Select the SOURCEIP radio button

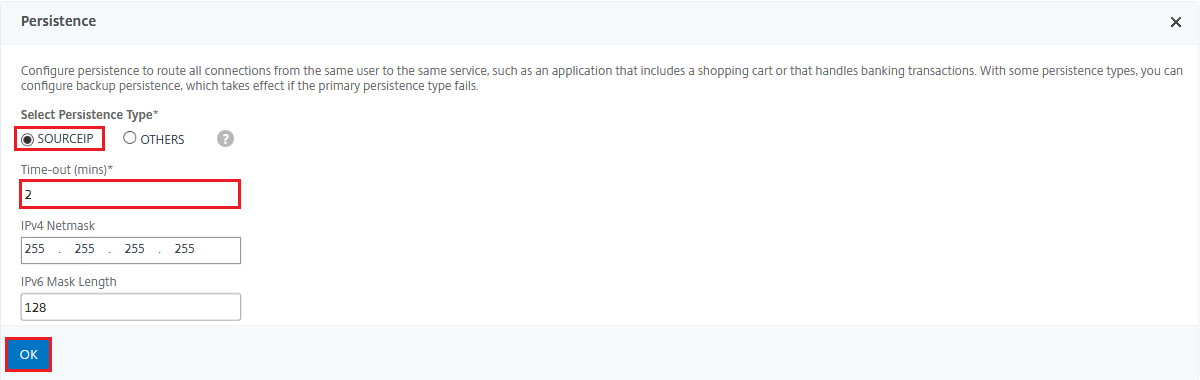(28, 139)
